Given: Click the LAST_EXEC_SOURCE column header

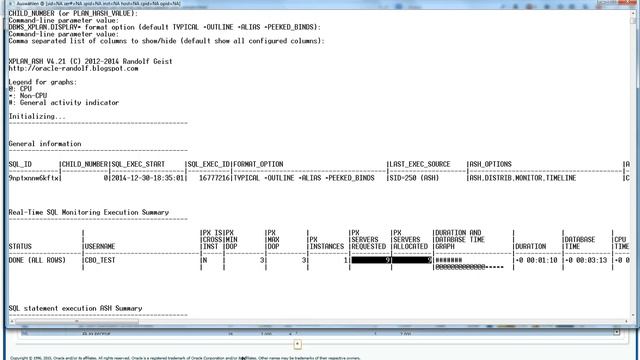Looking at the screenshot, I should tap(420, 164).
